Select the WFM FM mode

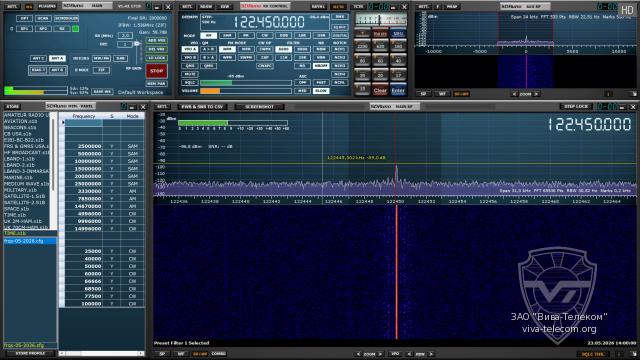click(227, 58)
